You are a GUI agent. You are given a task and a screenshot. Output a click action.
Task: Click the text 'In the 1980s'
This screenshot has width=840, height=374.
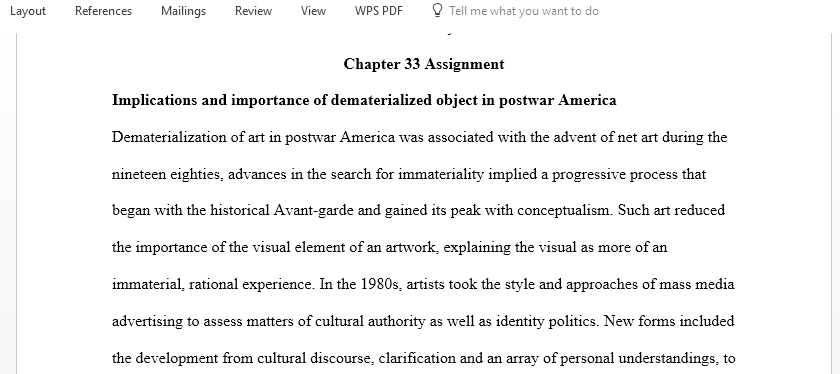360,284
